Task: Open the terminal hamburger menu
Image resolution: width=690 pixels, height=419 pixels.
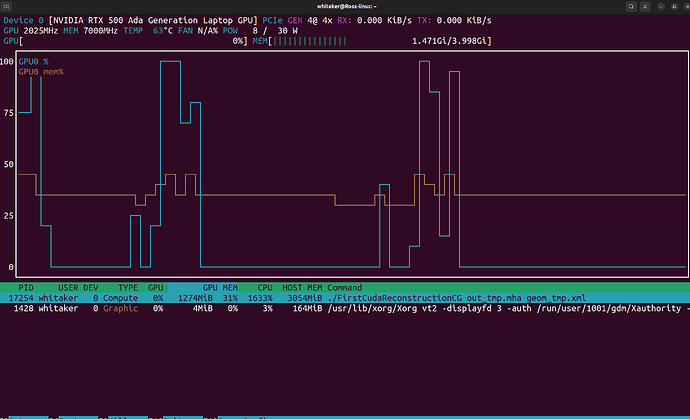Action: tap(645, 7)
